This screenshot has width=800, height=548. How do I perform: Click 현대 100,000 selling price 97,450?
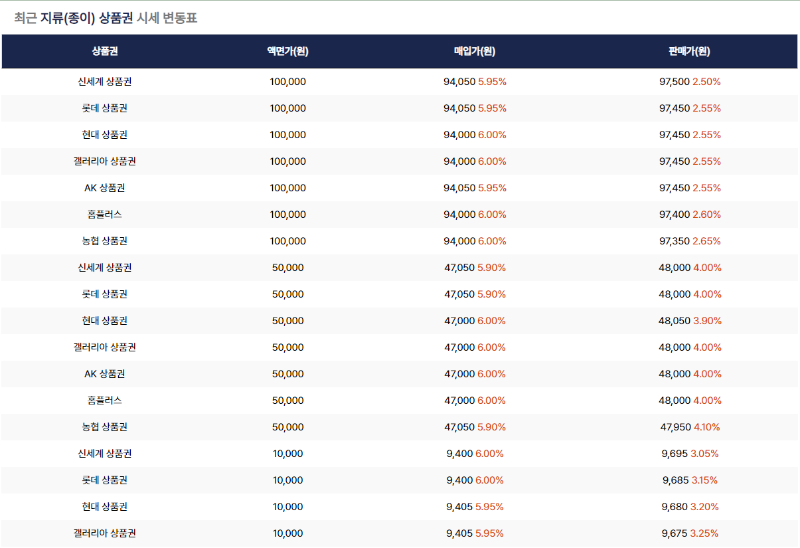[x=674, y=135]
